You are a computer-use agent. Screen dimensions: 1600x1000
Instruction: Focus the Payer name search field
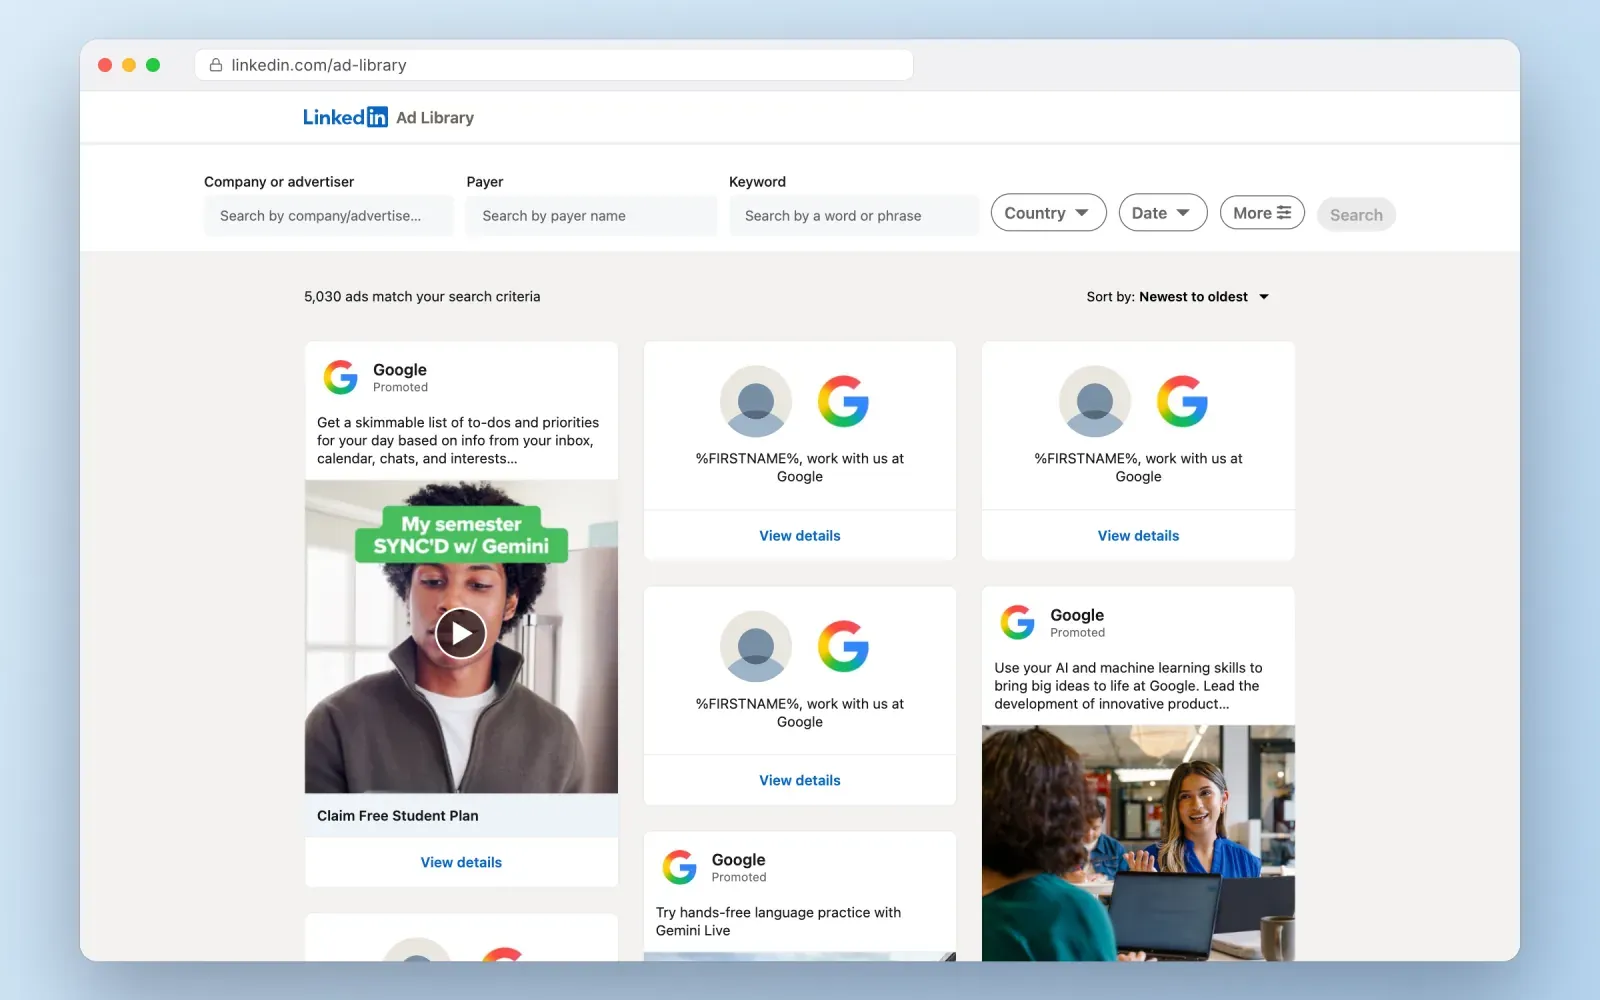[x=592, y=216]
